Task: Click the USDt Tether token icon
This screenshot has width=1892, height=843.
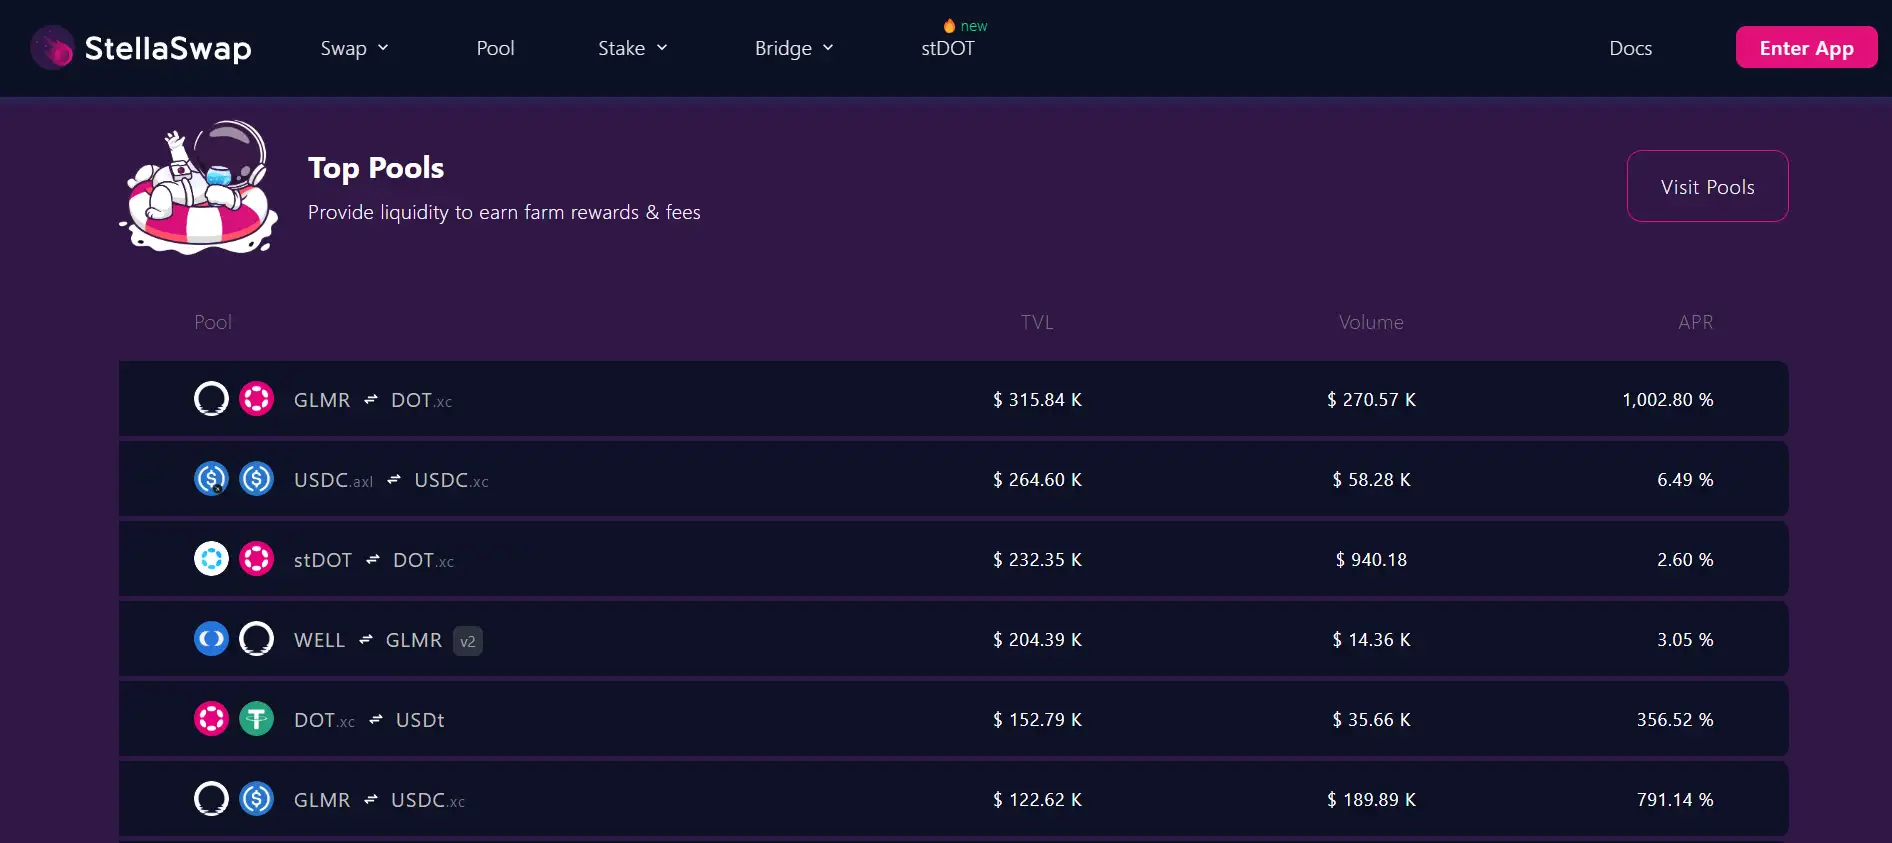Action: tap(257, 719)
